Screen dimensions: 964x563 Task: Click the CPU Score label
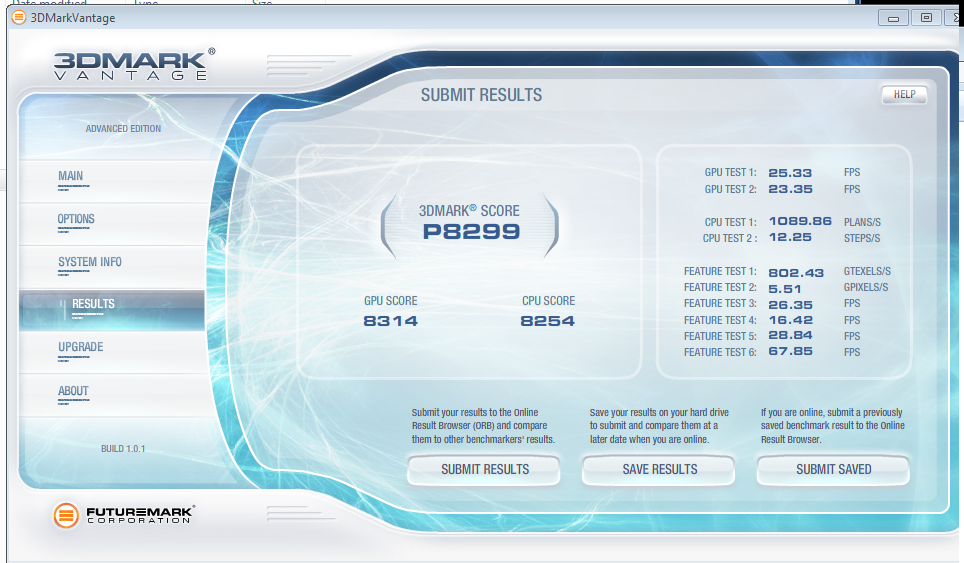(548, 301)
